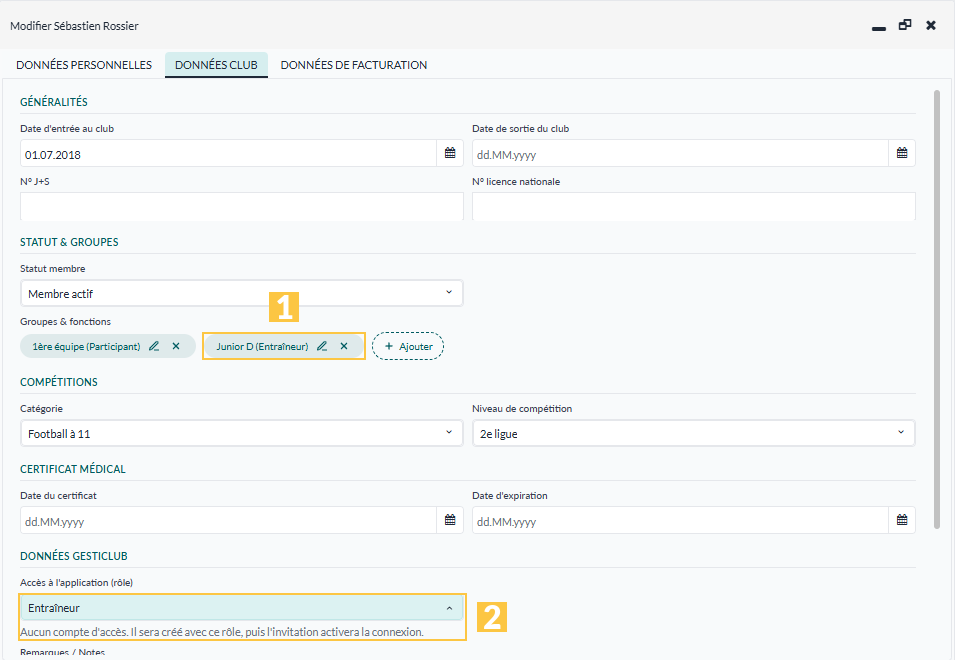Open calendar picker for Date du certificat
The width and height of the screenshot is (955, 660).
(450, 520)
